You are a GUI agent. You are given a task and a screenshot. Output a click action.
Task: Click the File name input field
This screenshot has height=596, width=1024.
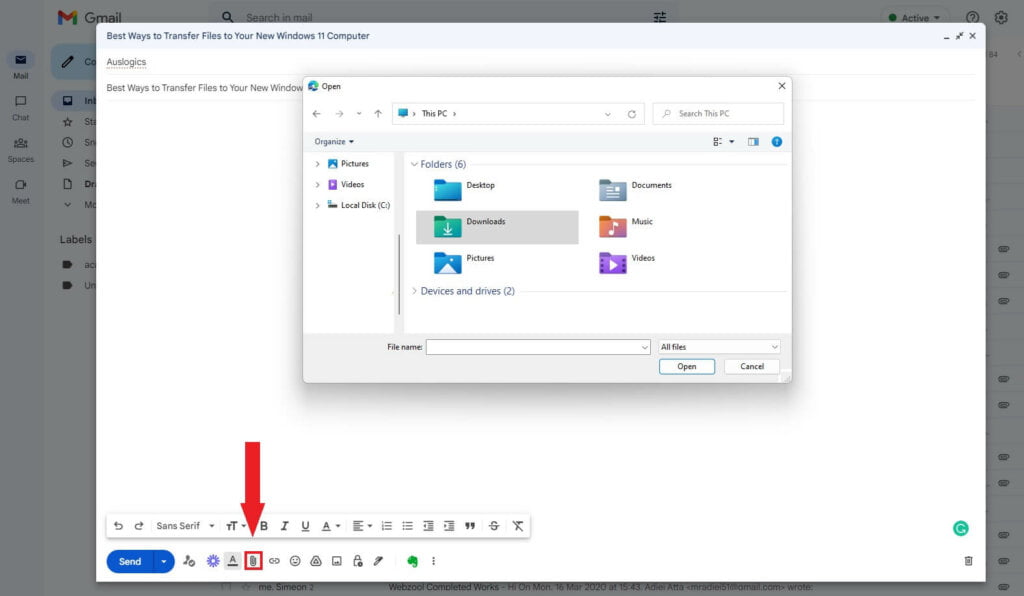click(537, 346)
